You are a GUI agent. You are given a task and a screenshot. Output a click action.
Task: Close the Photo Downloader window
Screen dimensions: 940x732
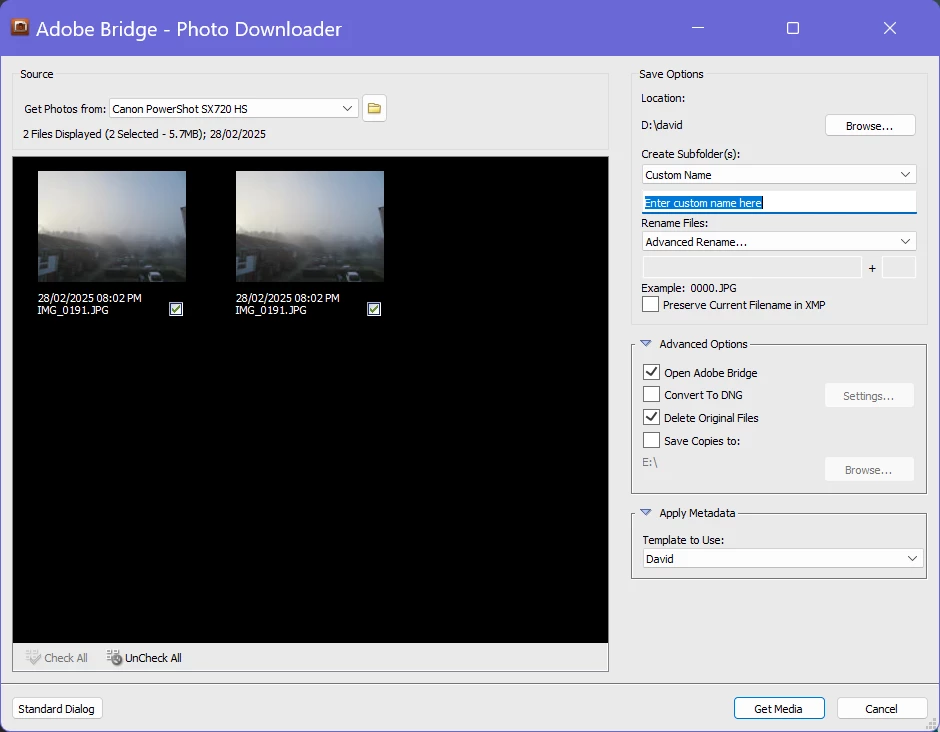tap(890, 28)
